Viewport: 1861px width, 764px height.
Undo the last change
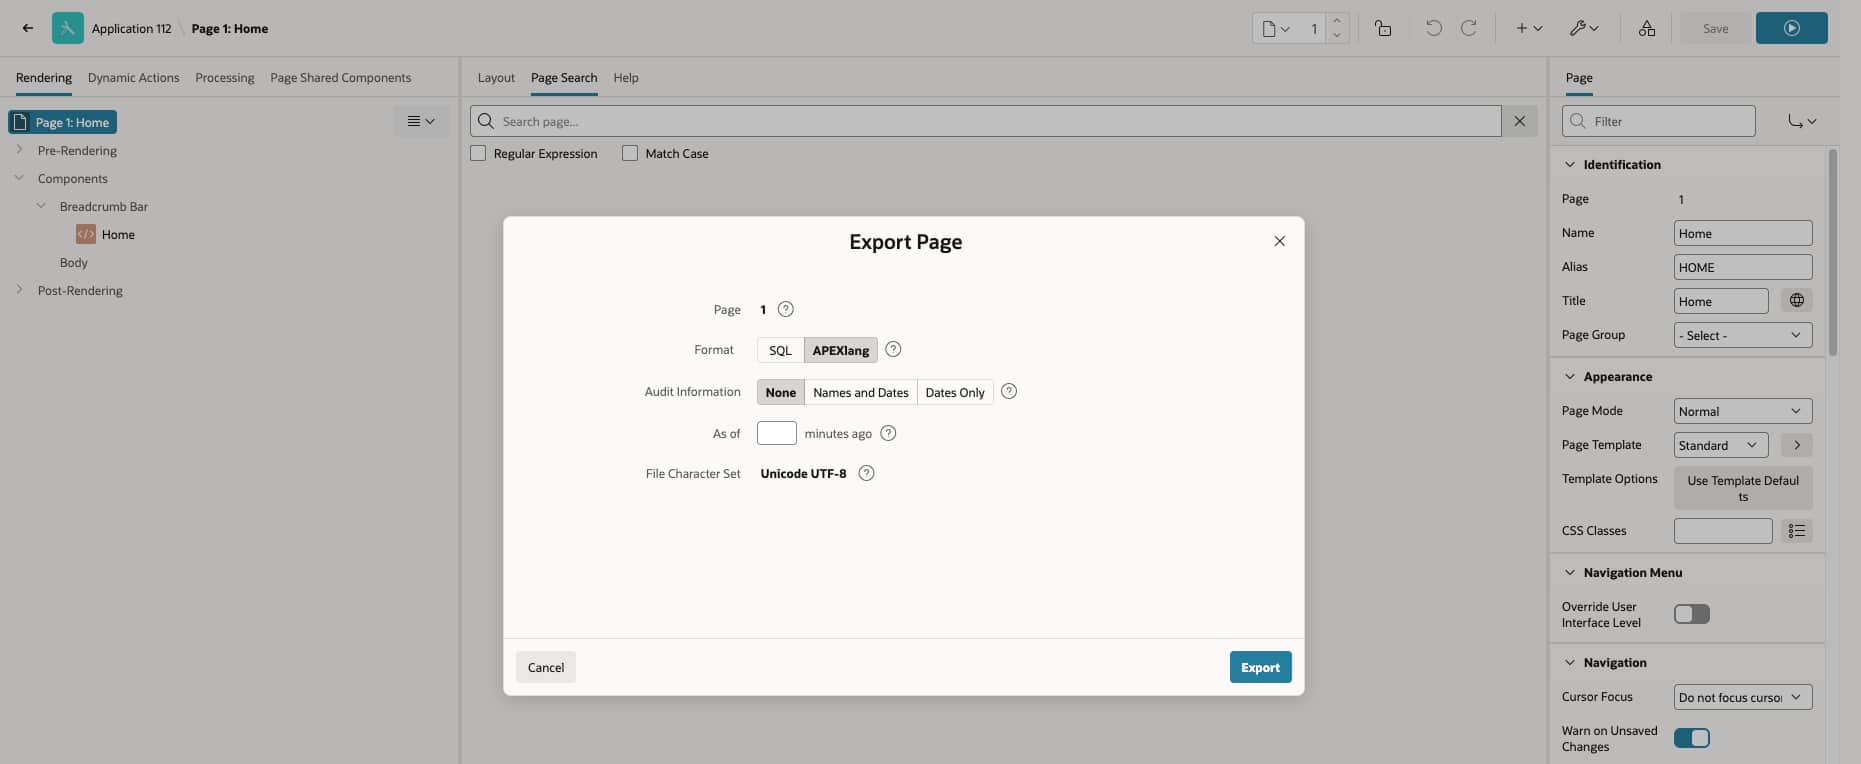click(1433, 28)
